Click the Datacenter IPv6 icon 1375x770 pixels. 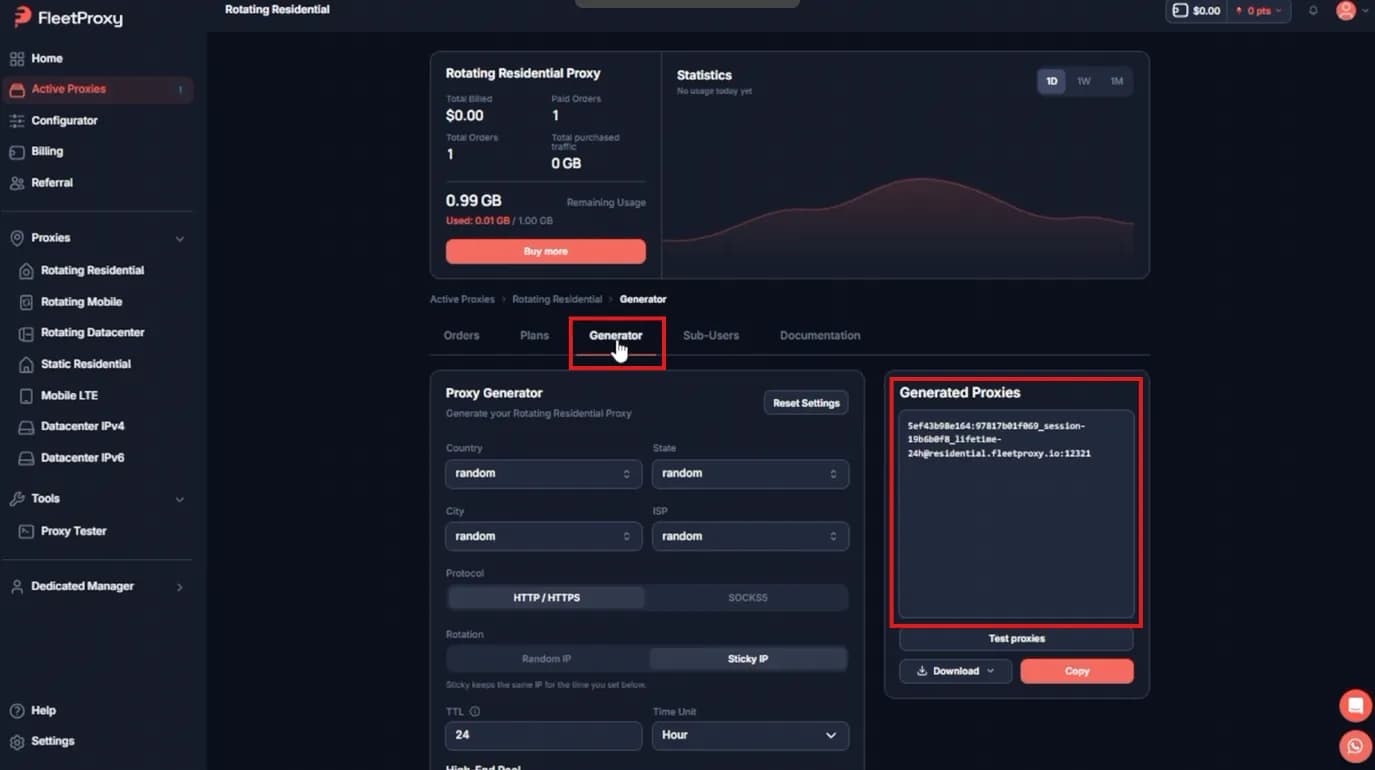27,458
